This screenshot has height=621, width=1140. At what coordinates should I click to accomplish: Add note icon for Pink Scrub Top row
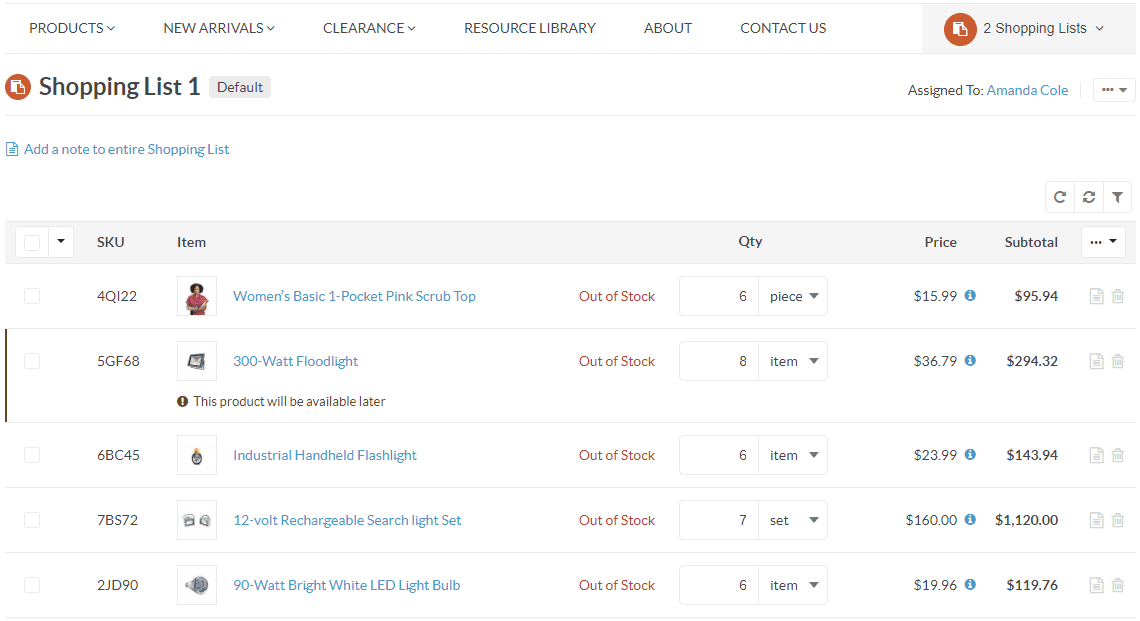click(1096, 296)
